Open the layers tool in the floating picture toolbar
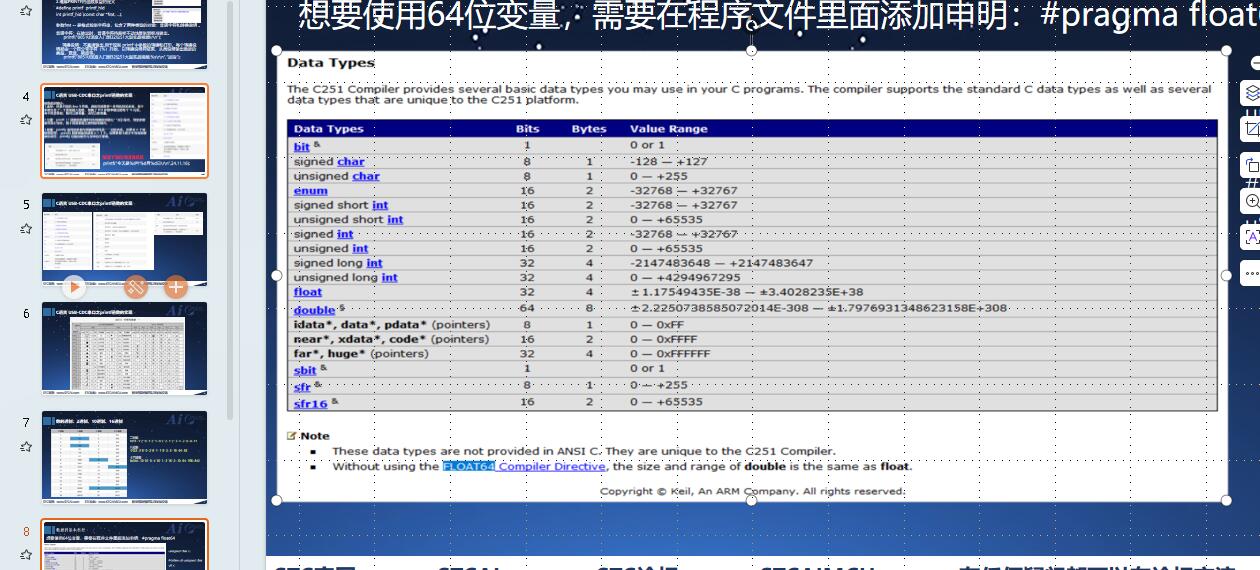 click(x=1252, y=93)
